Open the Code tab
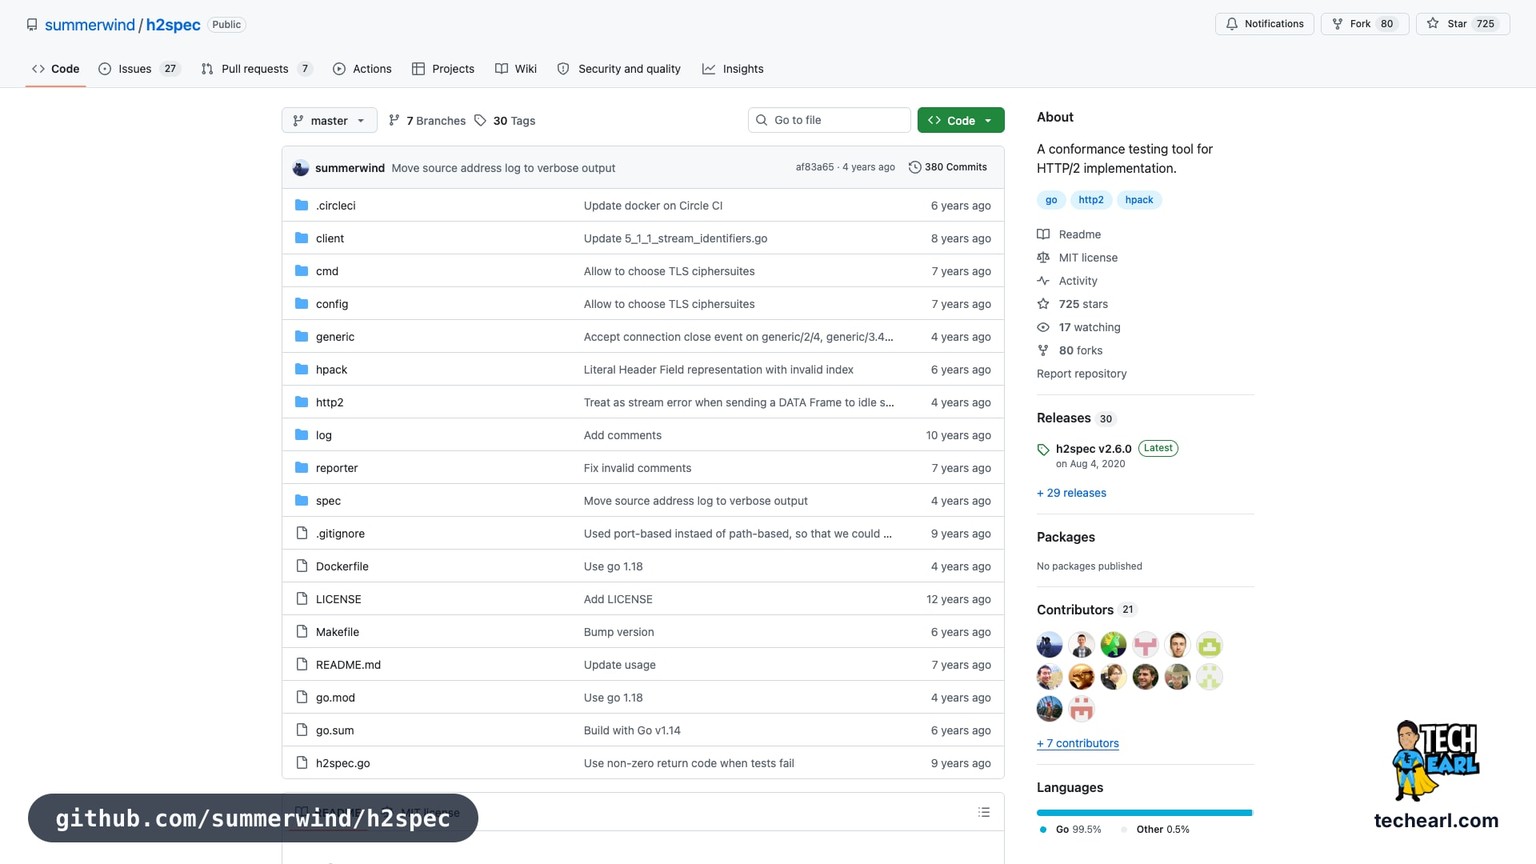Viewport: 1536px width, 864px height. (55, 69)
